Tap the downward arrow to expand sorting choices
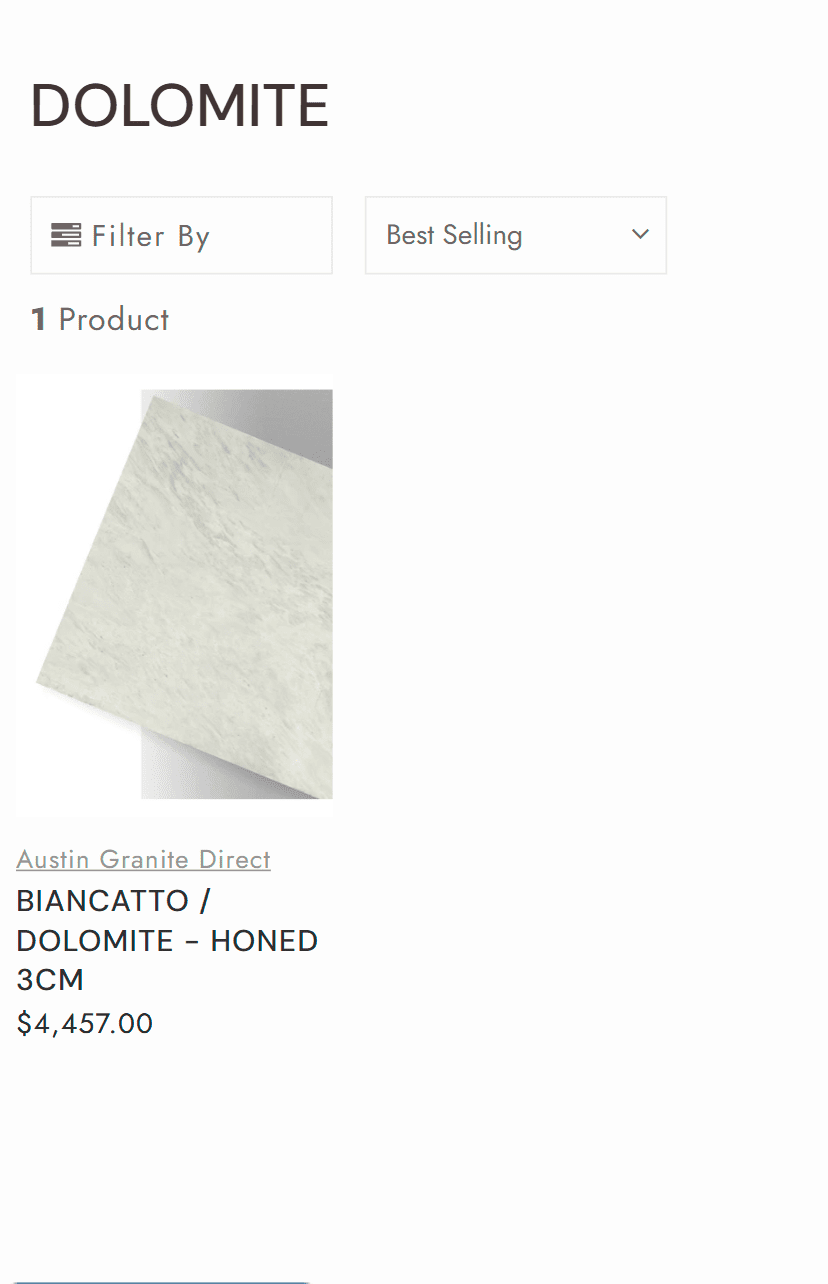Screen dimensions: 828x1284 click(639, 234)
